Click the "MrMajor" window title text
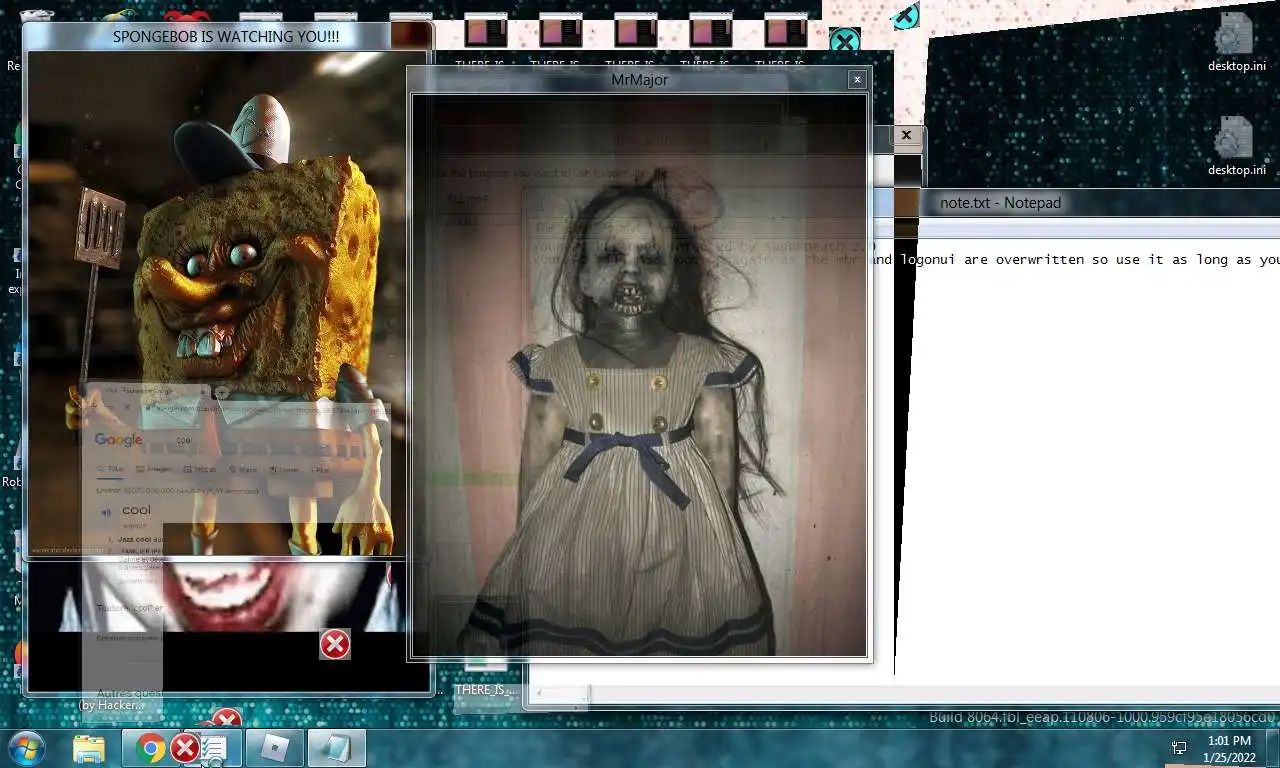Image resolution: width=1280 pixels, height=768 pixels. [639, 80]
